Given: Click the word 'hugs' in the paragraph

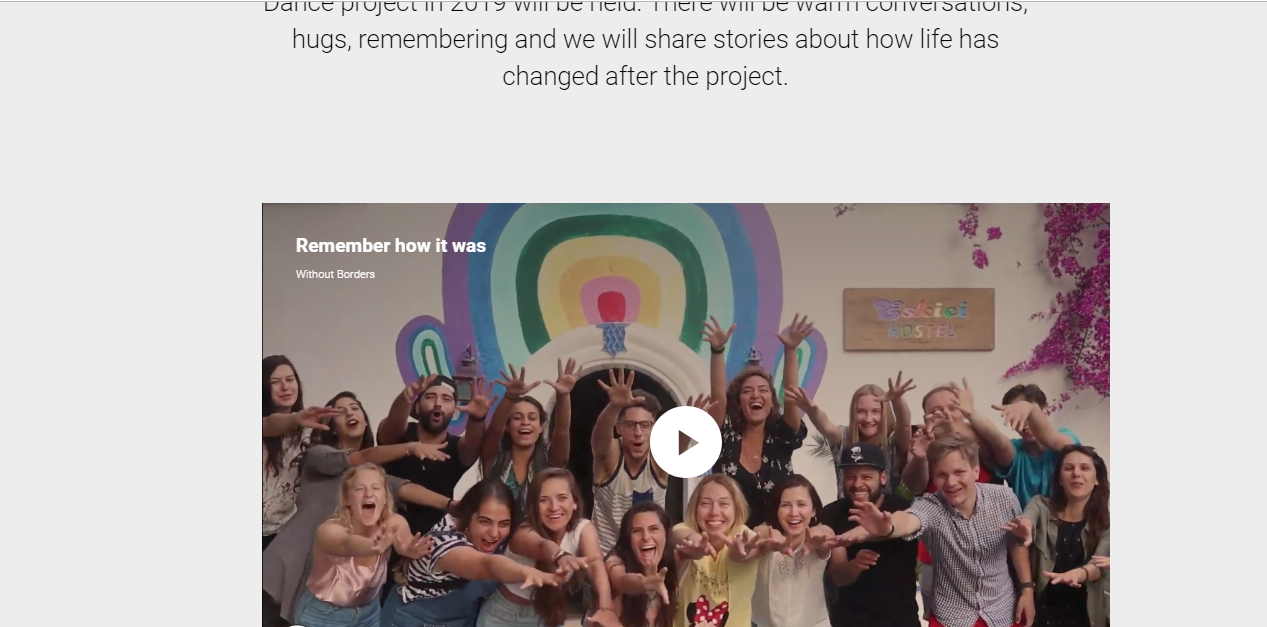Looking at the screenshot, I should coord(319,40).
